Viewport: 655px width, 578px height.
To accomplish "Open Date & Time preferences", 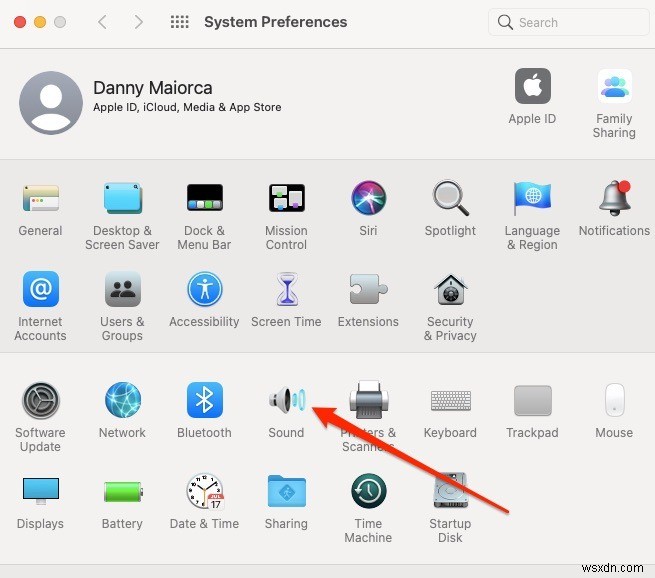I will click(205, 491).
